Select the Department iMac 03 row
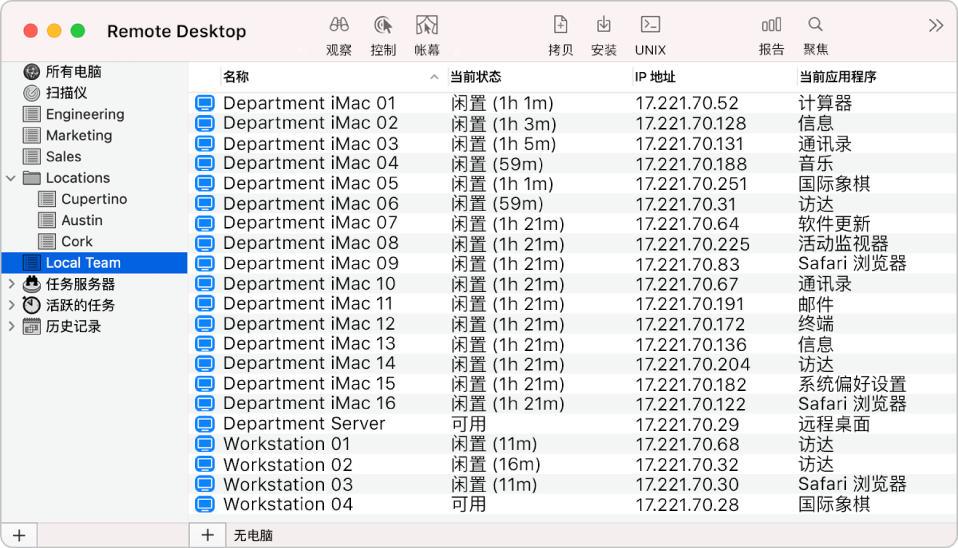Image resolution: width=958 pixels, height=548 pixels. point(572,144)
